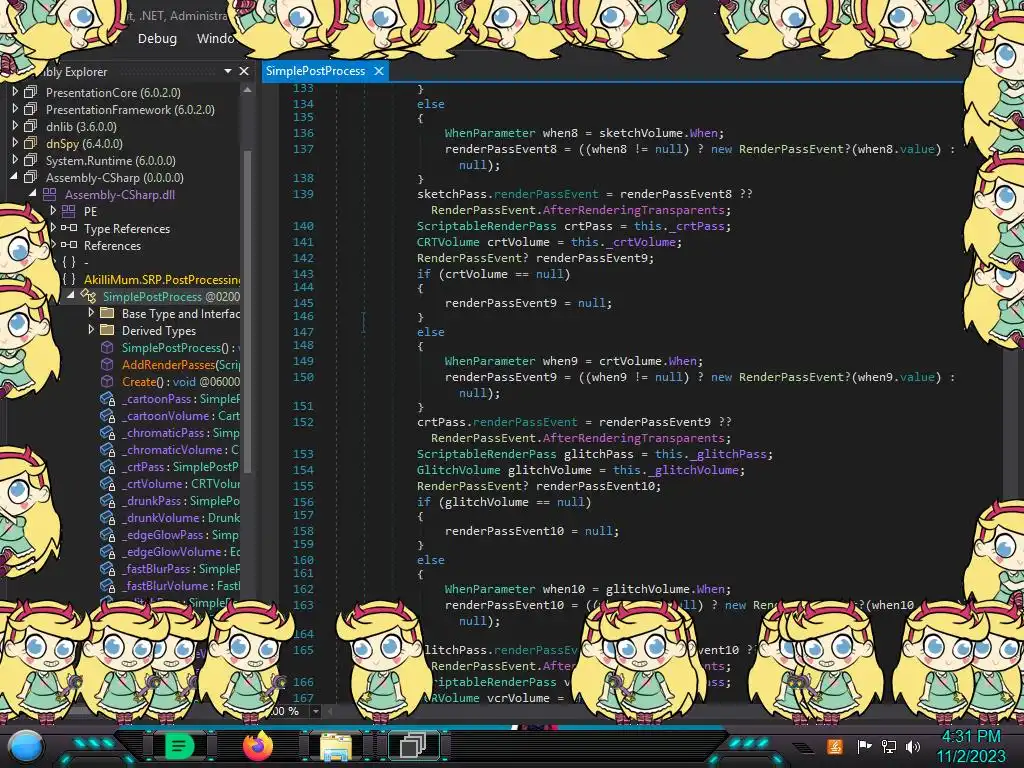Click the Derived Types folder icon

pyautogui.click(x=107, y=330)
